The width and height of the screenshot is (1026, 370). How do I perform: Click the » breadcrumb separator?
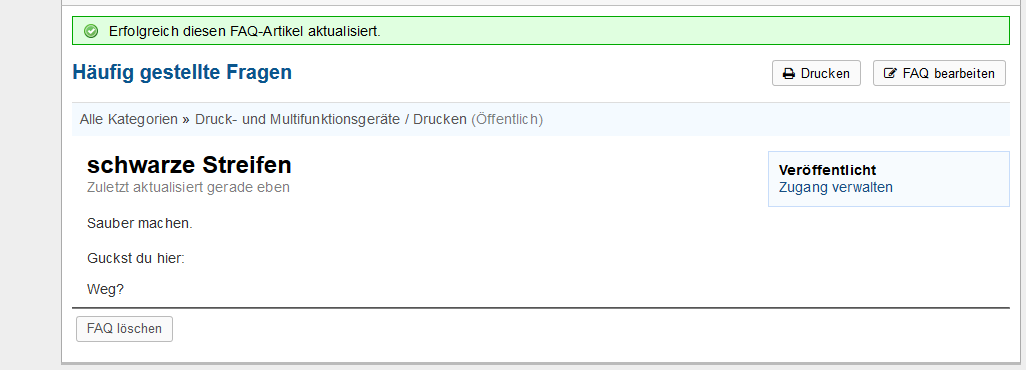point(186,119)
